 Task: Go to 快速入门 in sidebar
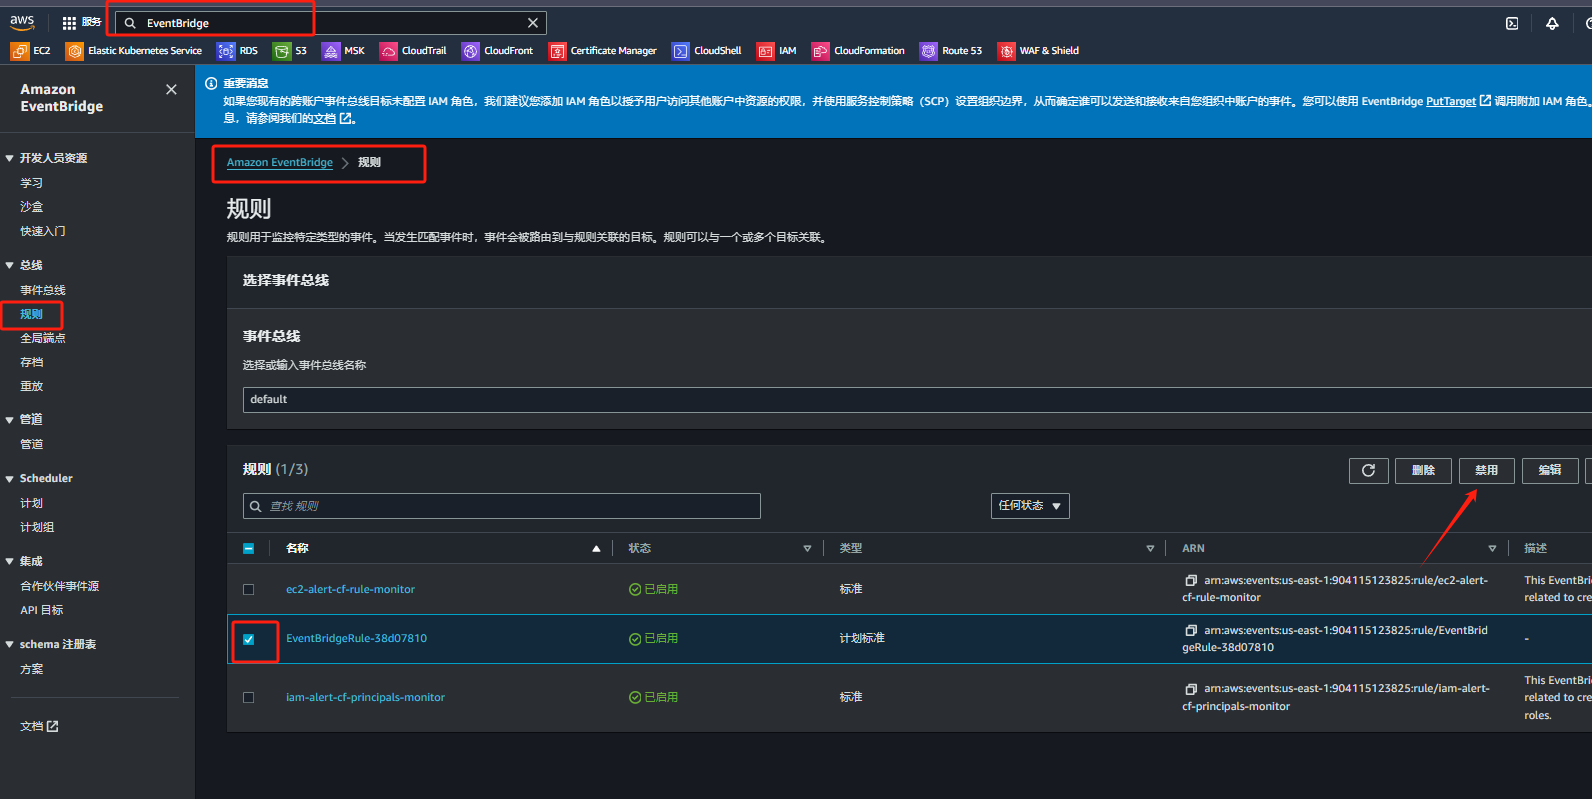pyautogui.click(x=43, y=231)
